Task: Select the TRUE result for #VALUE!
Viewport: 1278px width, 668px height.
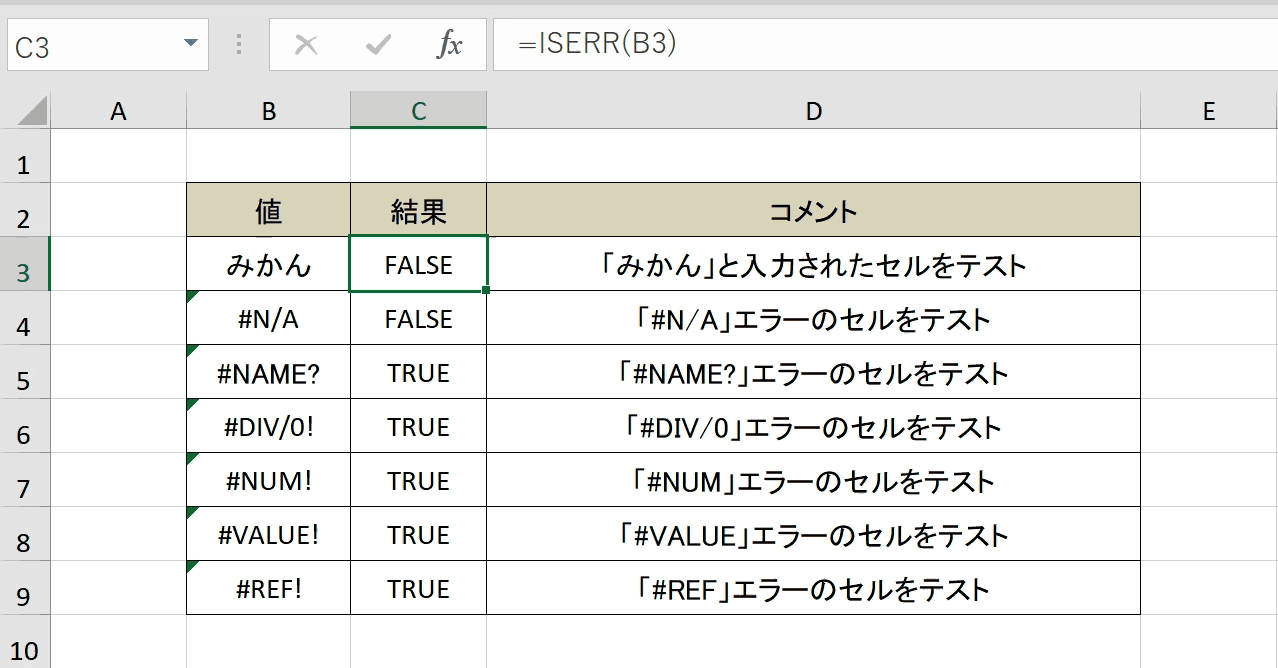Action: click(418, 534)
